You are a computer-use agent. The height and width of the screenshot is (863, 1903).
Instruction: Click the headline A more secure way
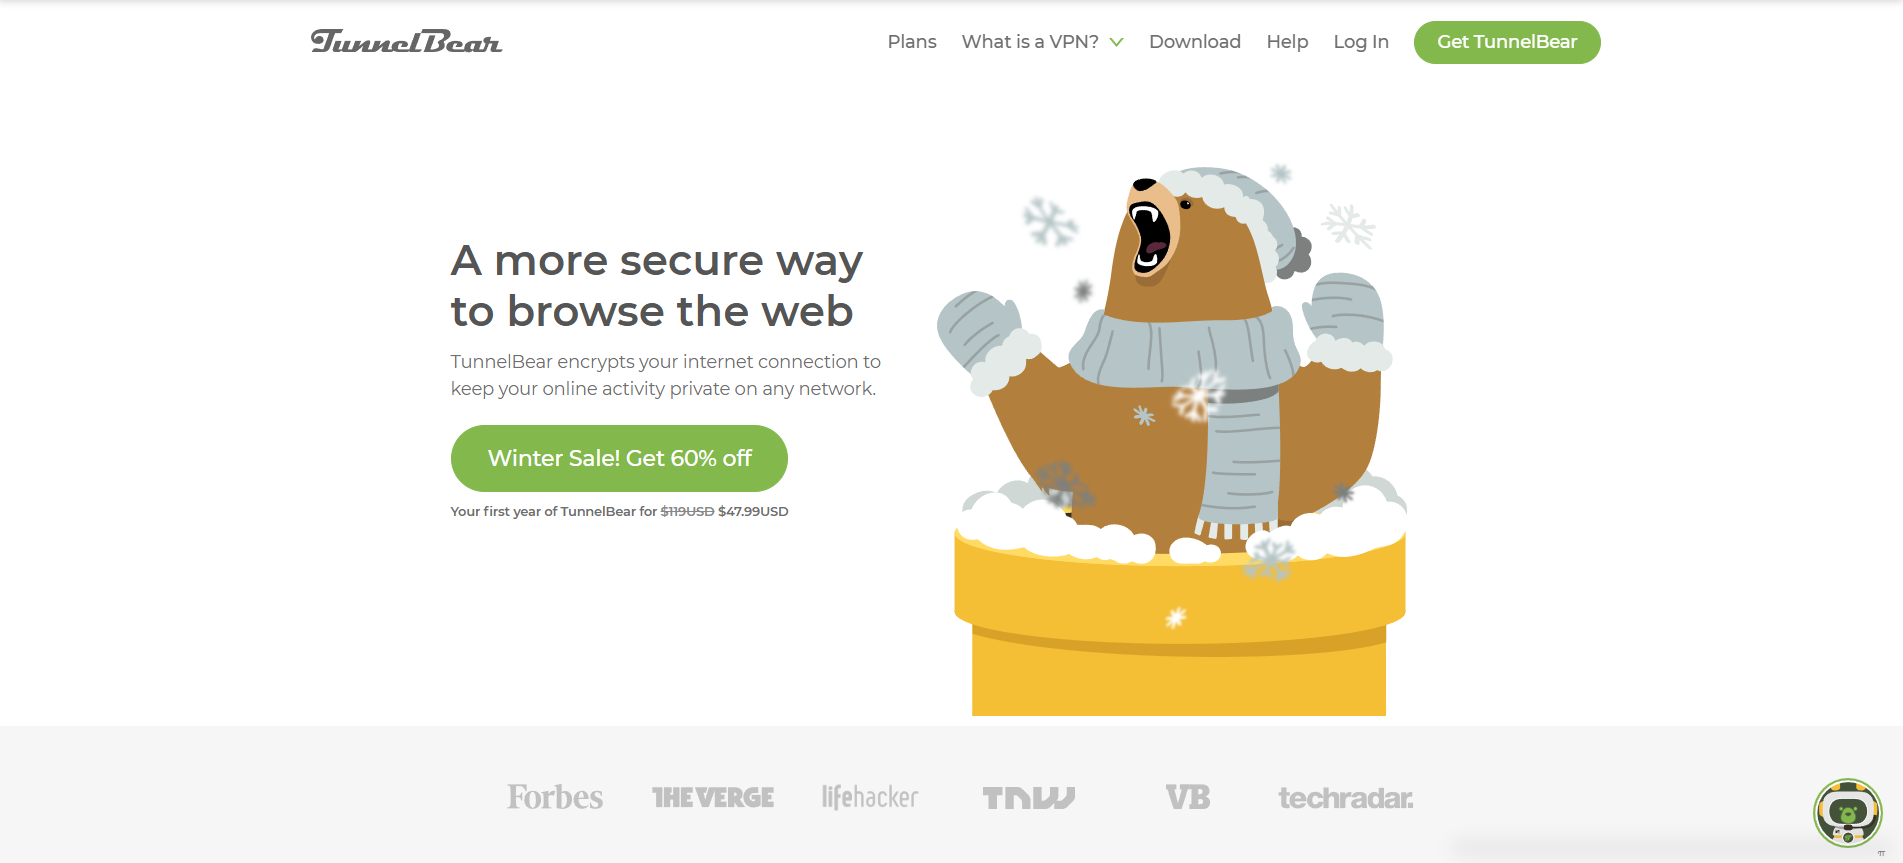(x=656, y=261)
